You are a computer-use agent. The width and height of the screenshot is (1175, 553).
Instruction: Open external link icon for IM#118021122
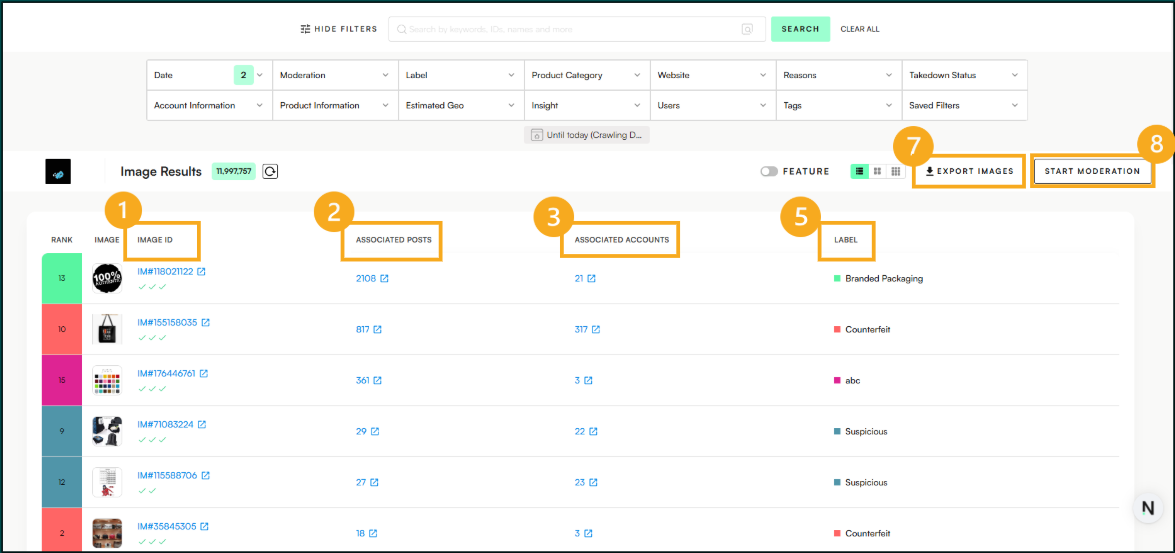201,272
